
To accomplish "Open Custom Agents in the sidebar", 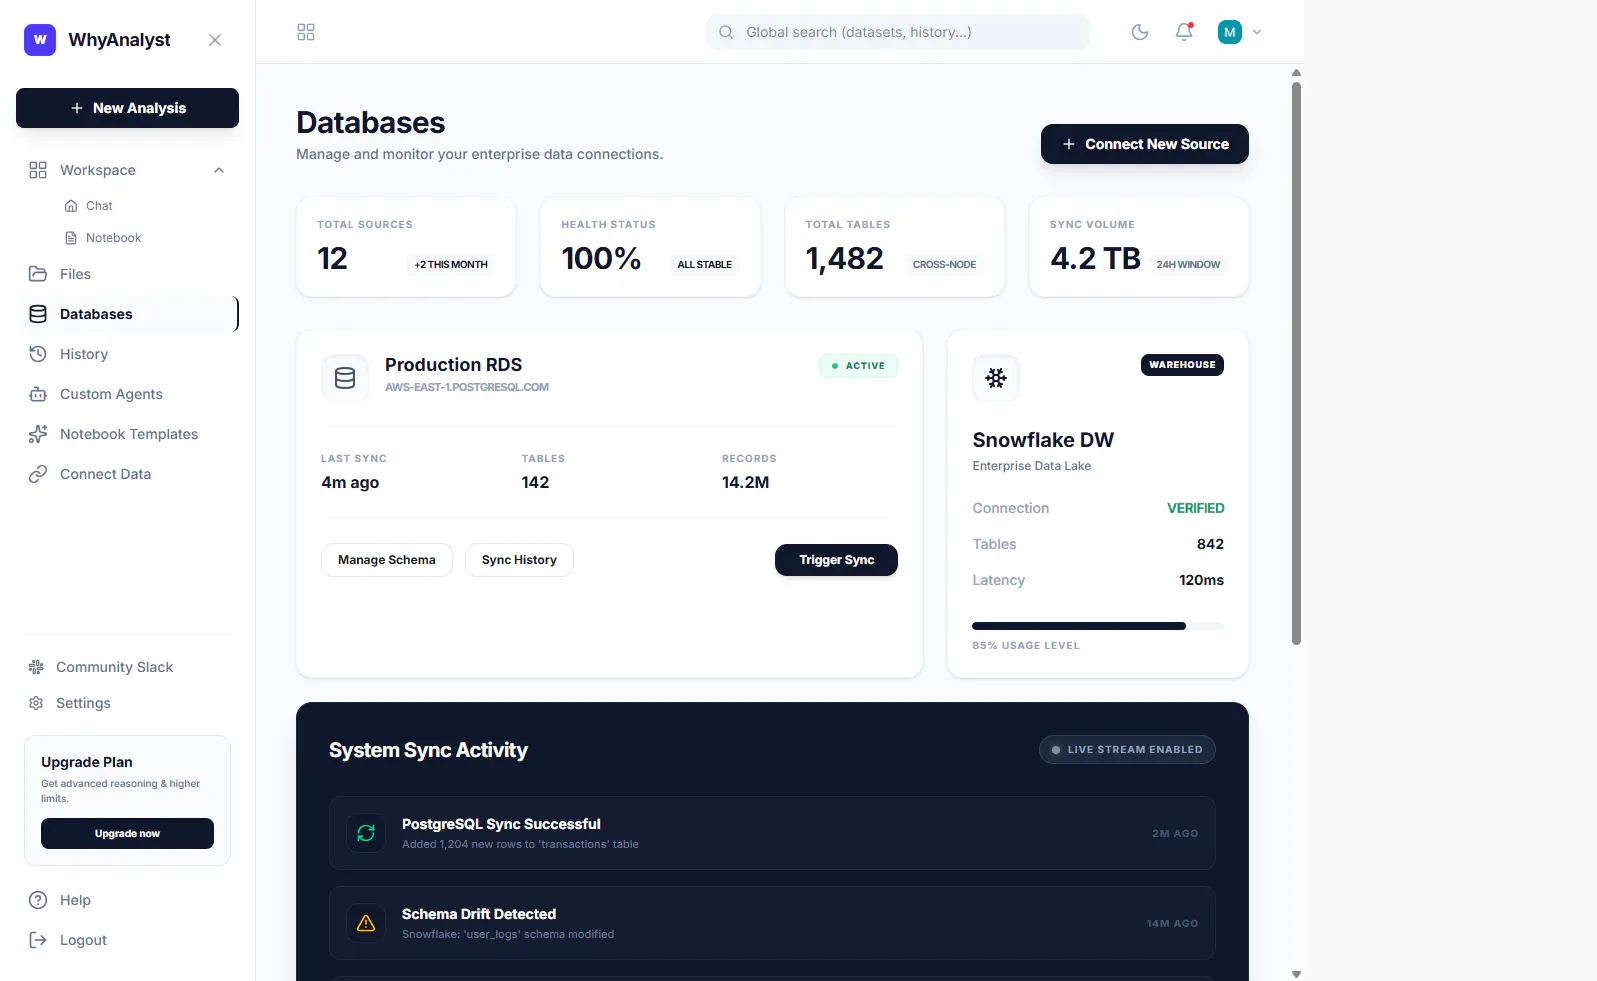I will [x=127, y=394].
